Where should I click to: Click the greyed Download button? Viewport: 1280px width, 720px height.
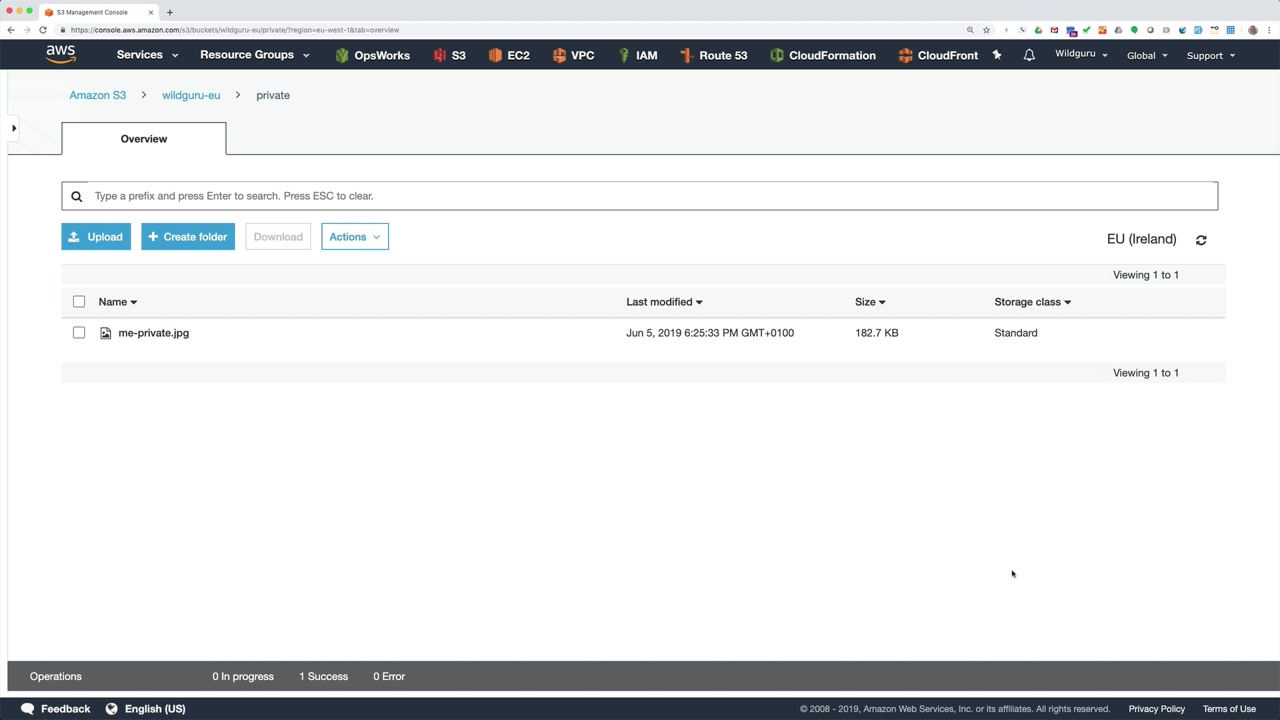278,237
